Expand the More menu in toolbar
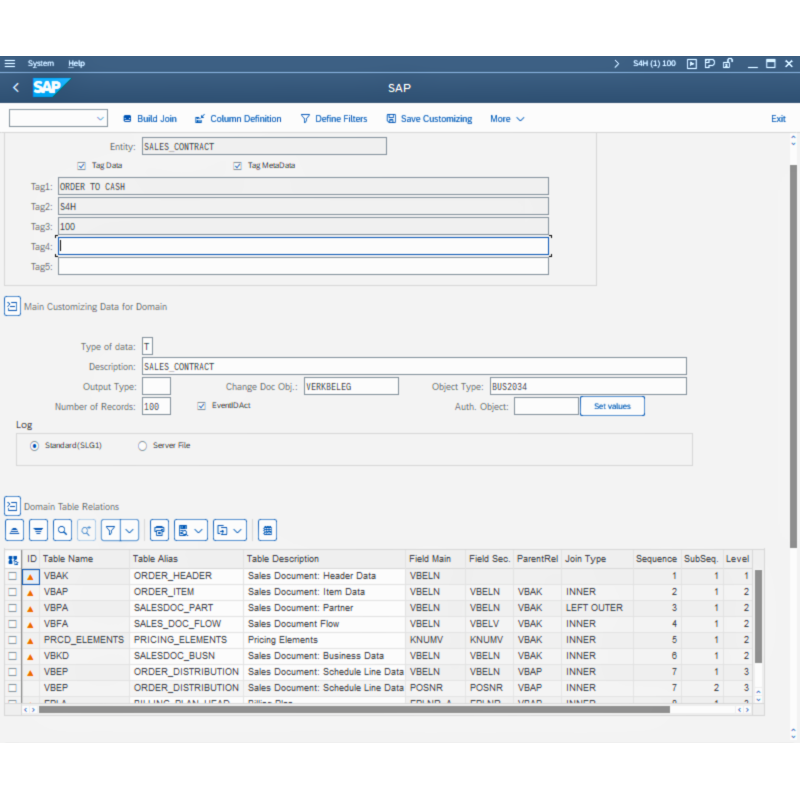 click(x=506, y=119)
